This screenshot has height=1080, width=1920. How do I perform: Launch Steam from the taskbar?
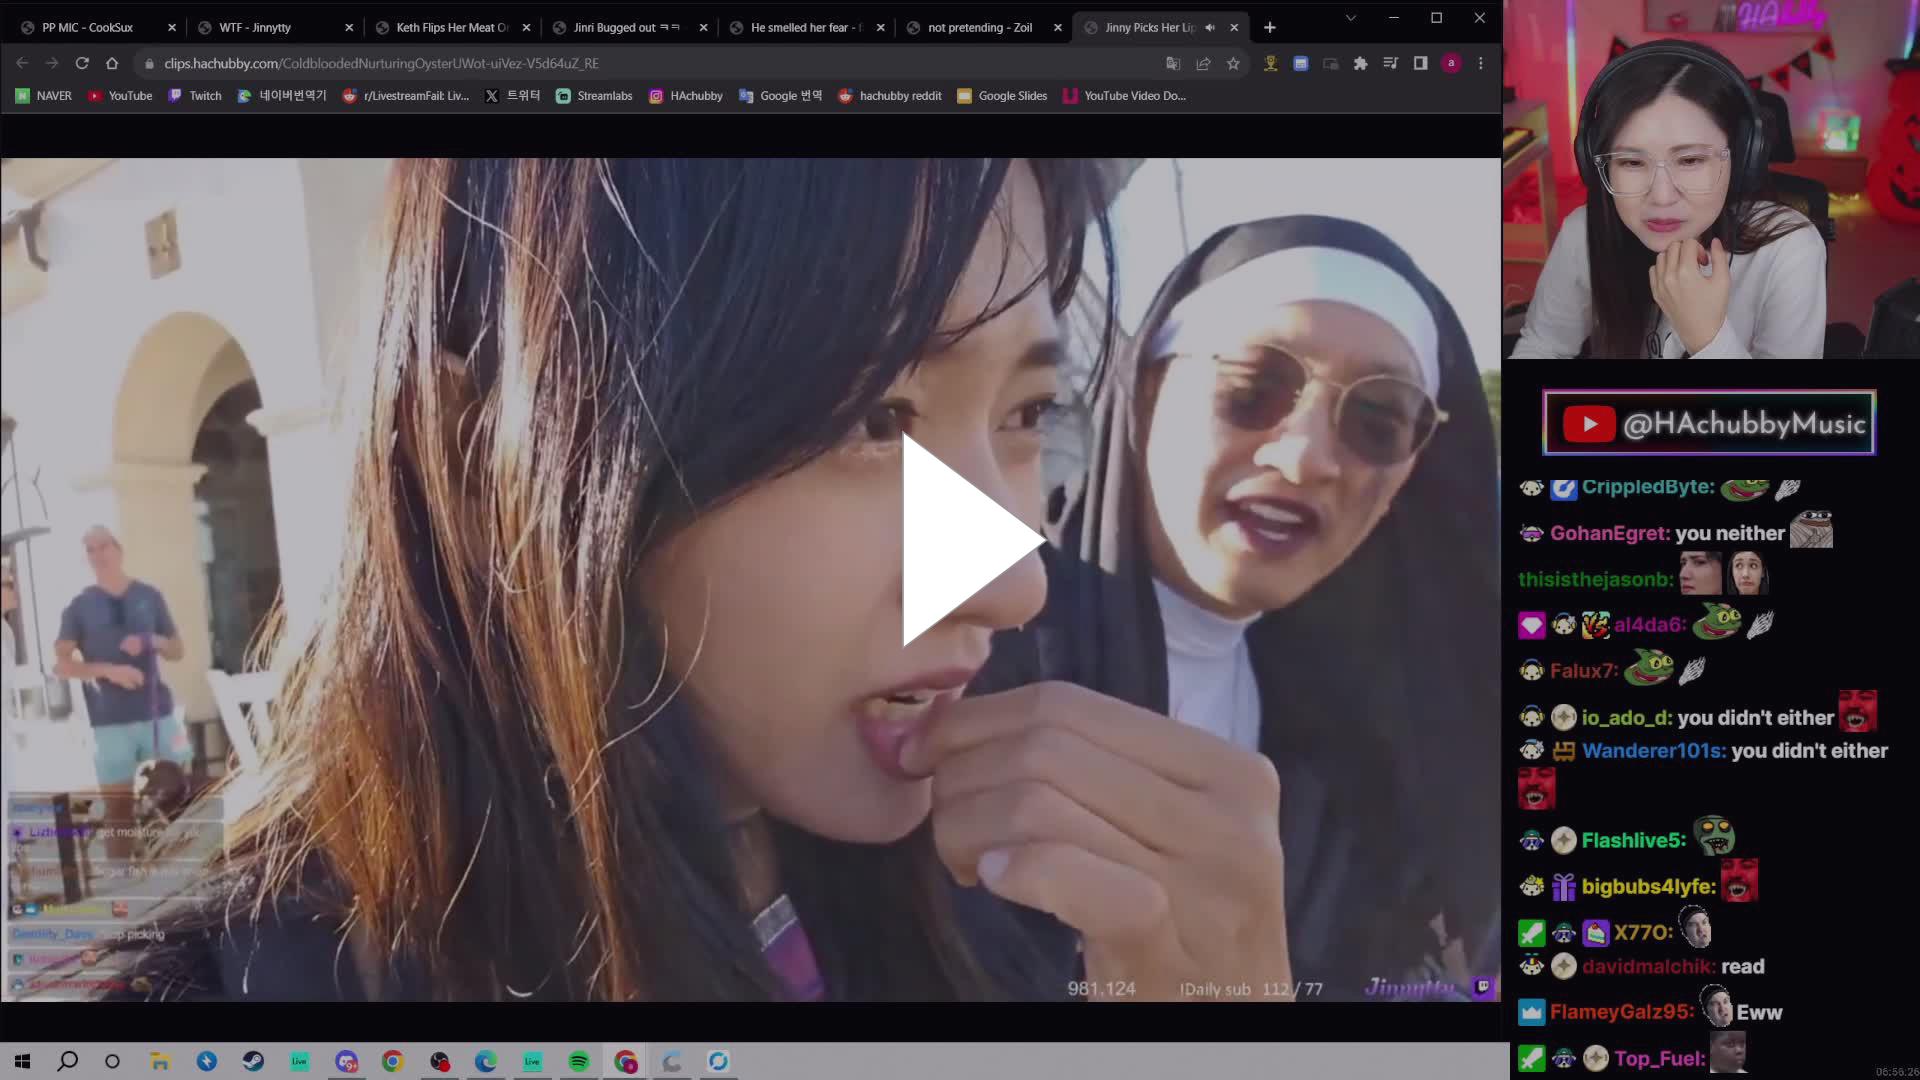click(253, 1061)
